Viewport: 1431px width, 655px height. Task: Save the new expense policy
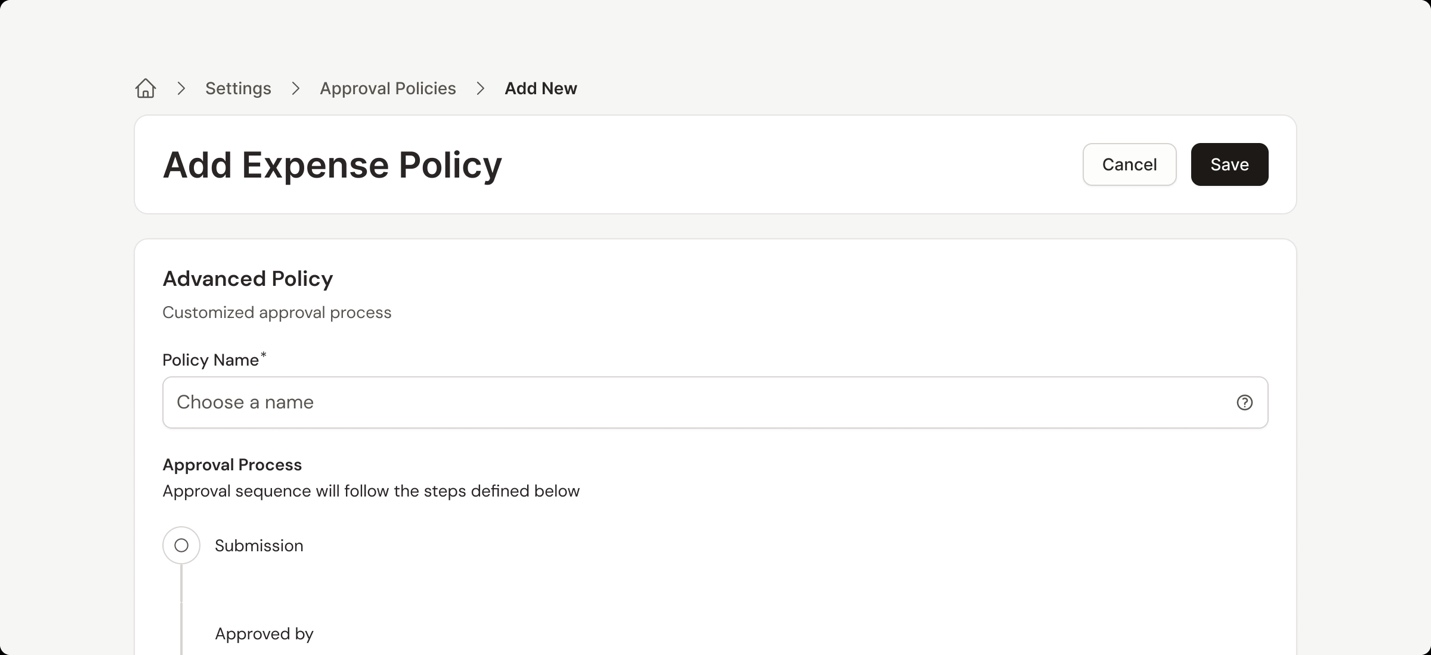point(1228,165)
